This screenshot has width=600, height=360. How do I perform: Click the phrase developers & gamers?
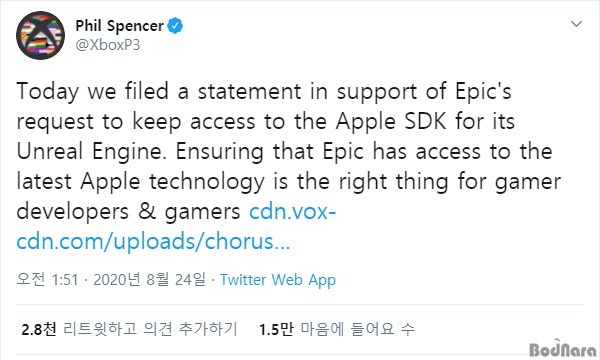pos(128,212)
